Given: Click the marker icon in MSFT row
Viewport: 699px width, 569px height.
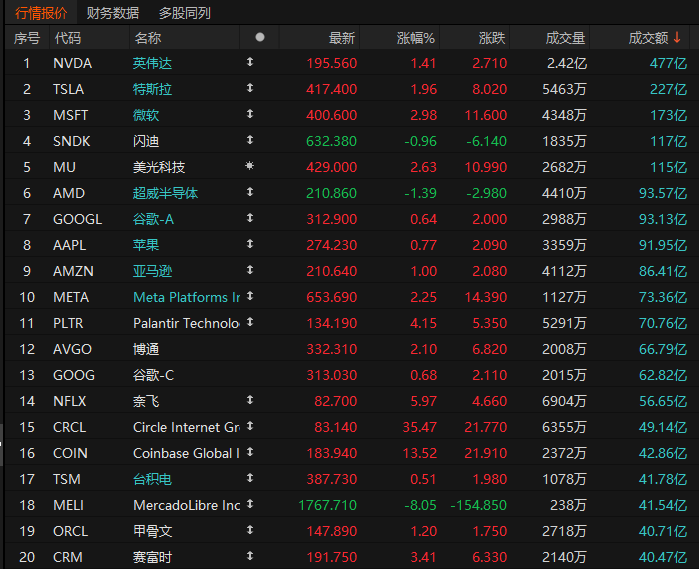Looking at the screenshot, I should [250, 114].
